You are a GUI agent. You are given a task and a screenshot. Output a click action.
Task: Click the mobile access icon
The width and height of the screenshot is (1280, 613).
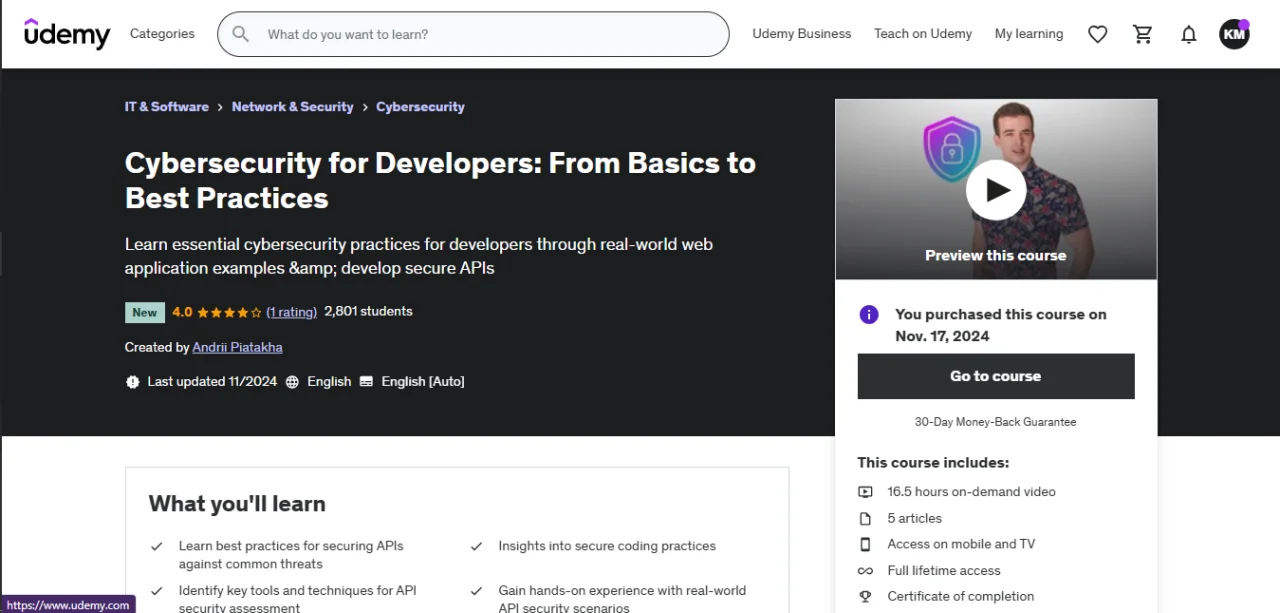(x=865, y=544)
